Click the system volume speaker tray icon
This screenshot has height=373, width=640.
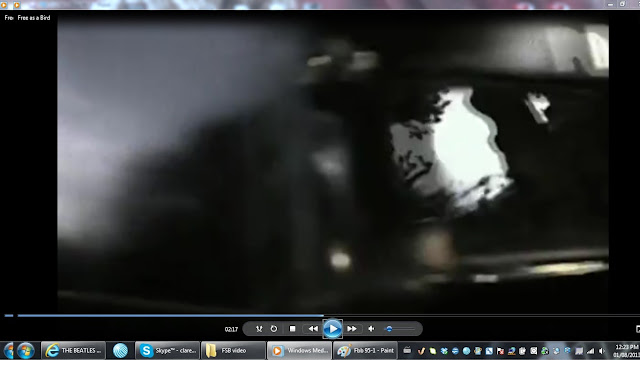tap(602, 351)
